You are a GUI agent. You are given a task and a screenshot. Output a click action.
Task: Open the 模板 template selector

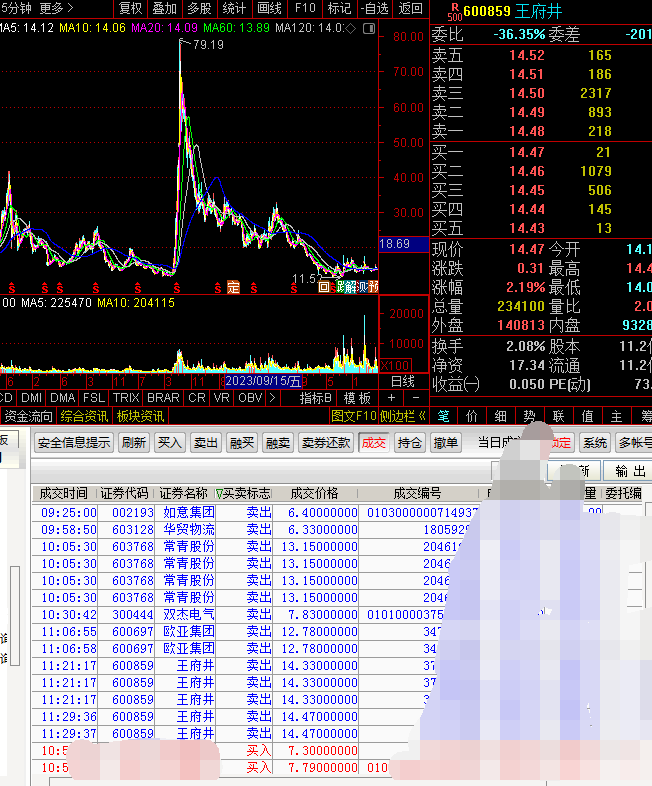point(357,398)
